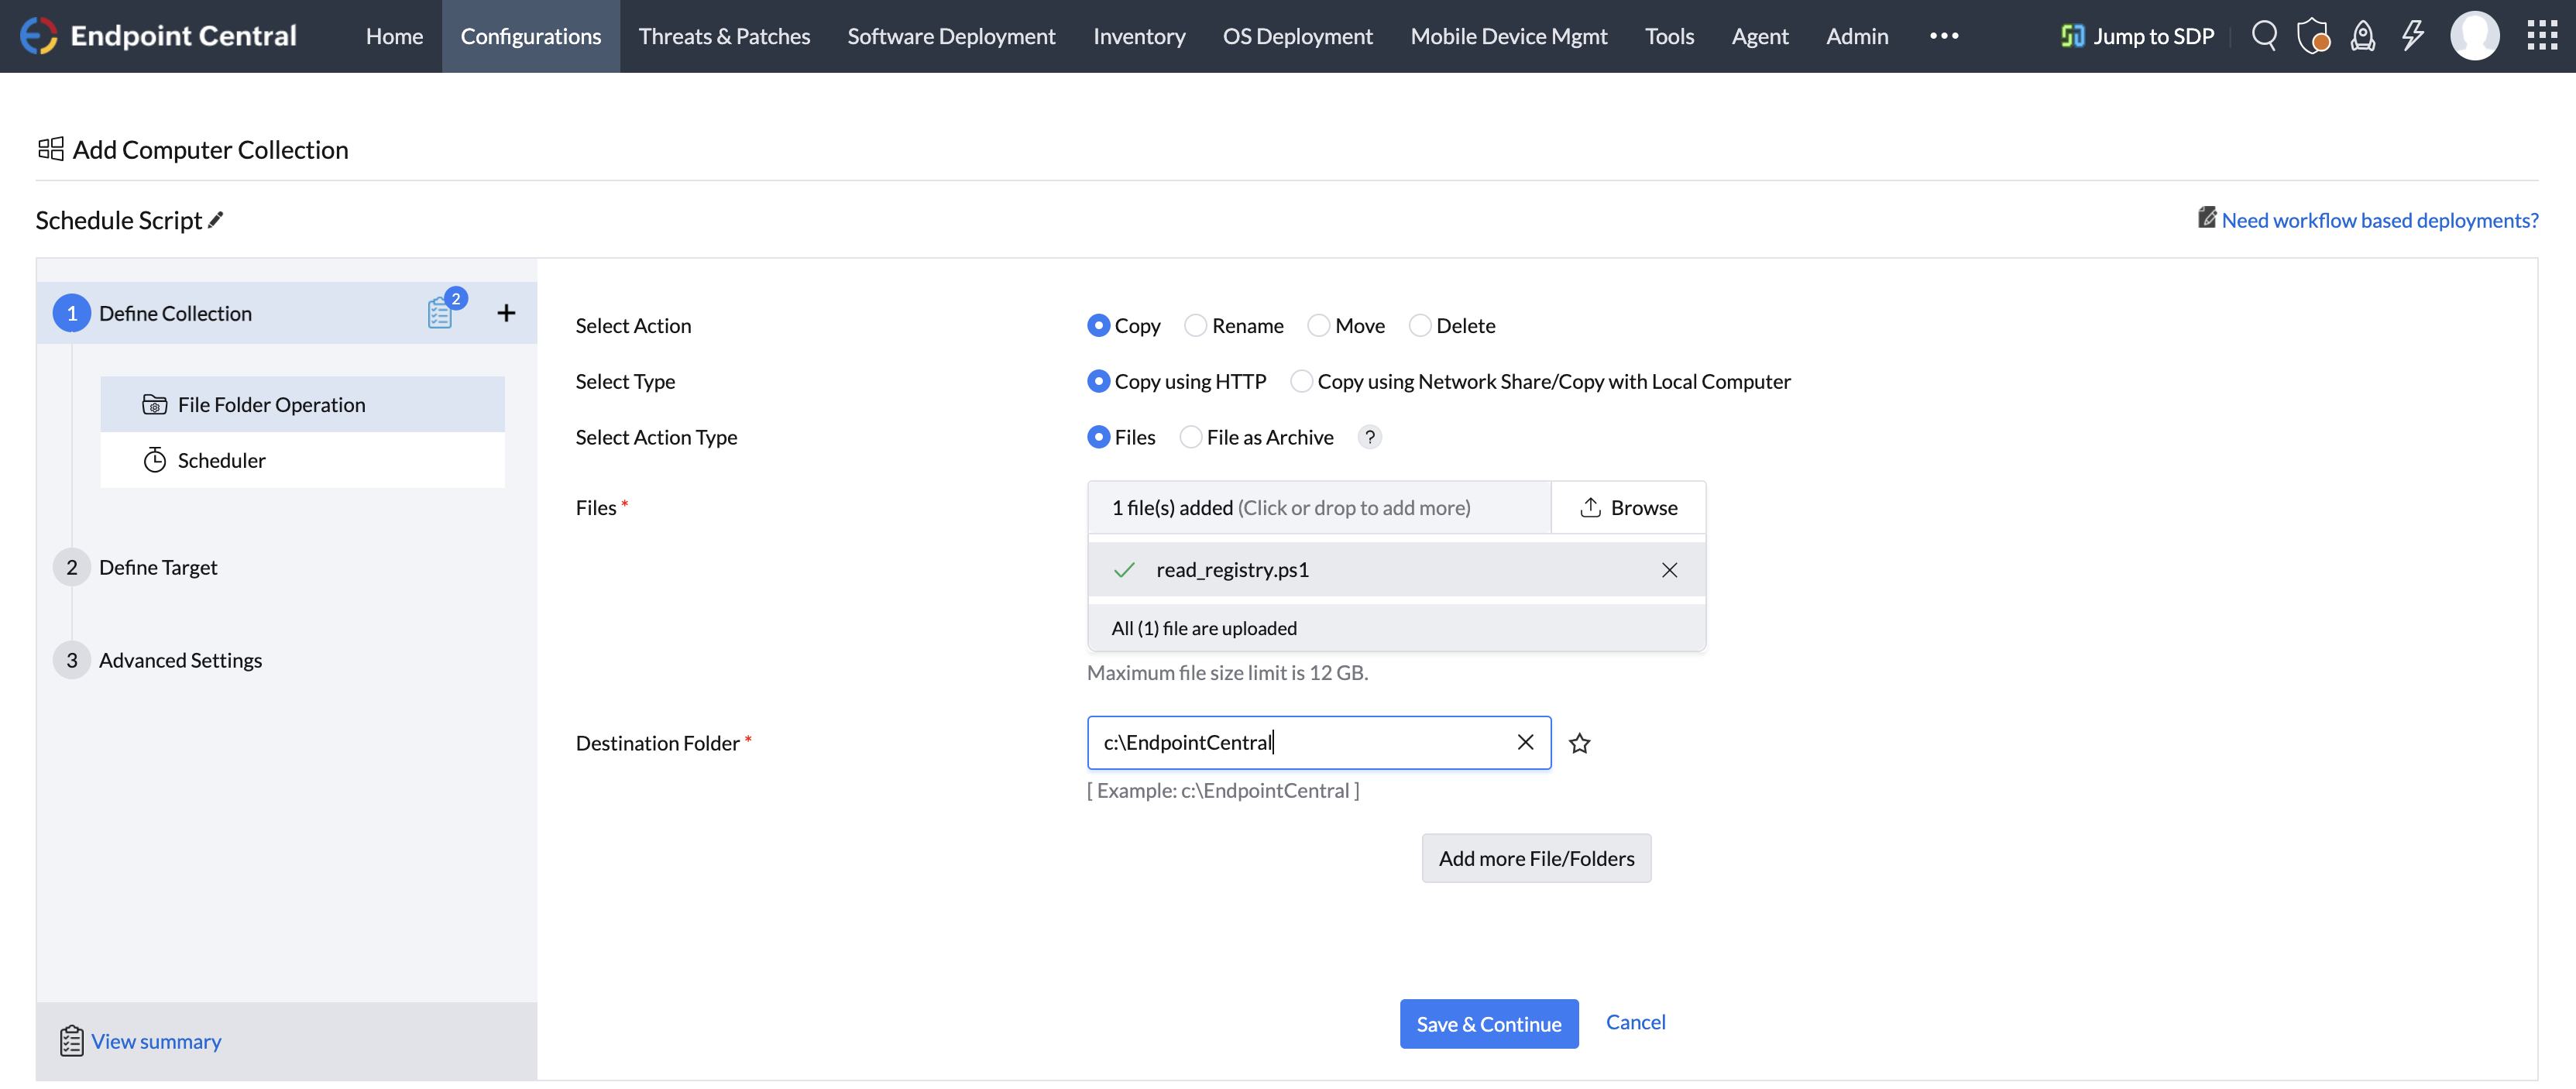
Task: Click the file drop area to add files
Action: click(1319, 507)
